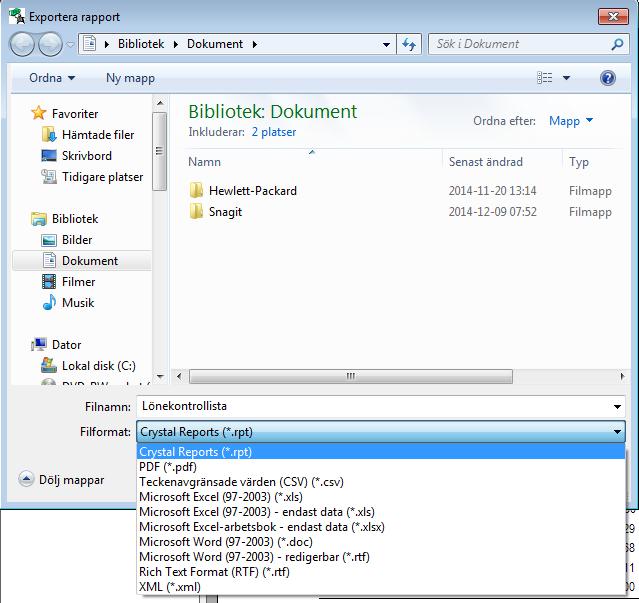Click the search magnifier icon

[x=617, y=44]
